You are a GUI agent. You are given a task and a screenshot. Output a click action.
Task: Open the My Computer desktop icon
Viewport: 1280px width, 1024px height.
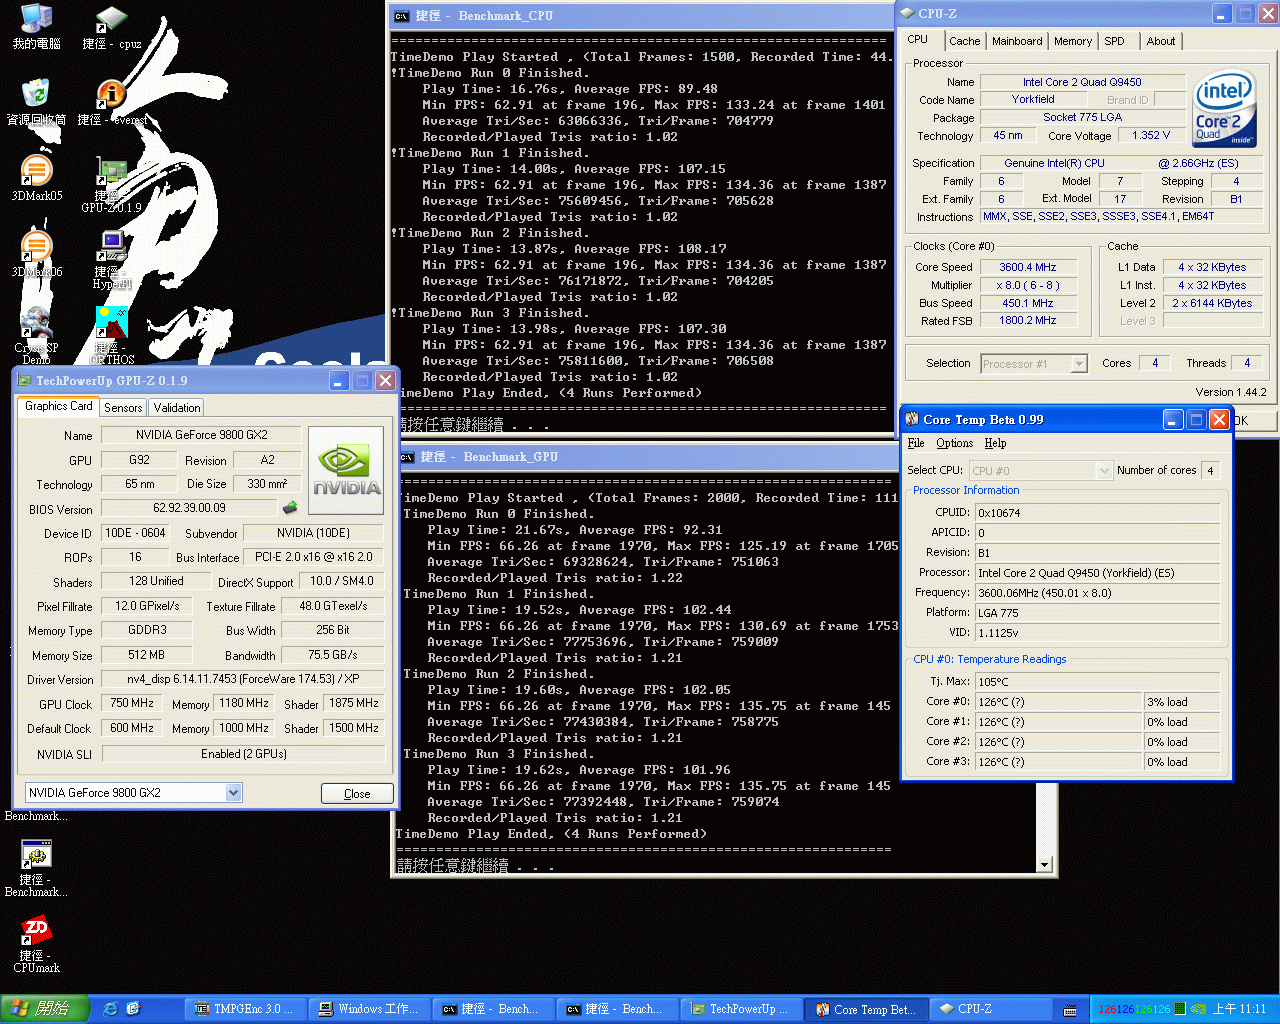tap(36, 28)
